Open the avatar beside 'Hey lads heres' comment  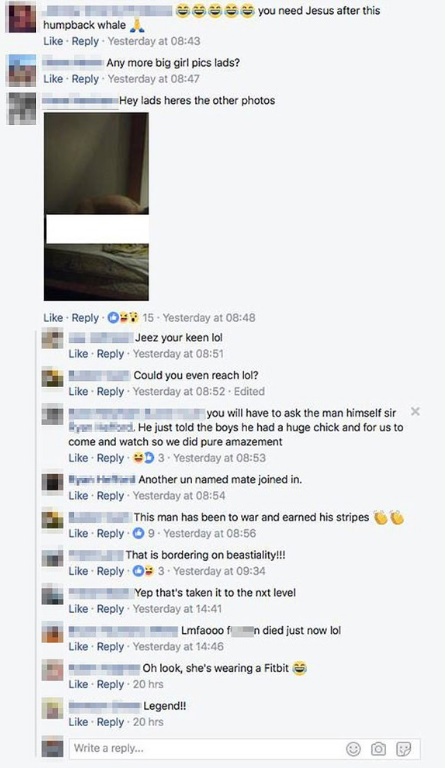[x=22, y=108]
